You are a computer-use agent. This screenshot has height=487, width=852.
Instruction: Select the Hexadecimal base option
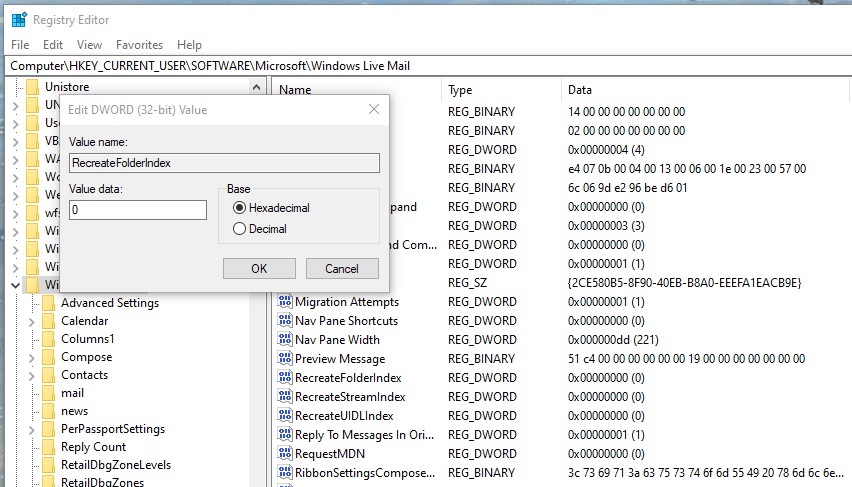point(239,208)
